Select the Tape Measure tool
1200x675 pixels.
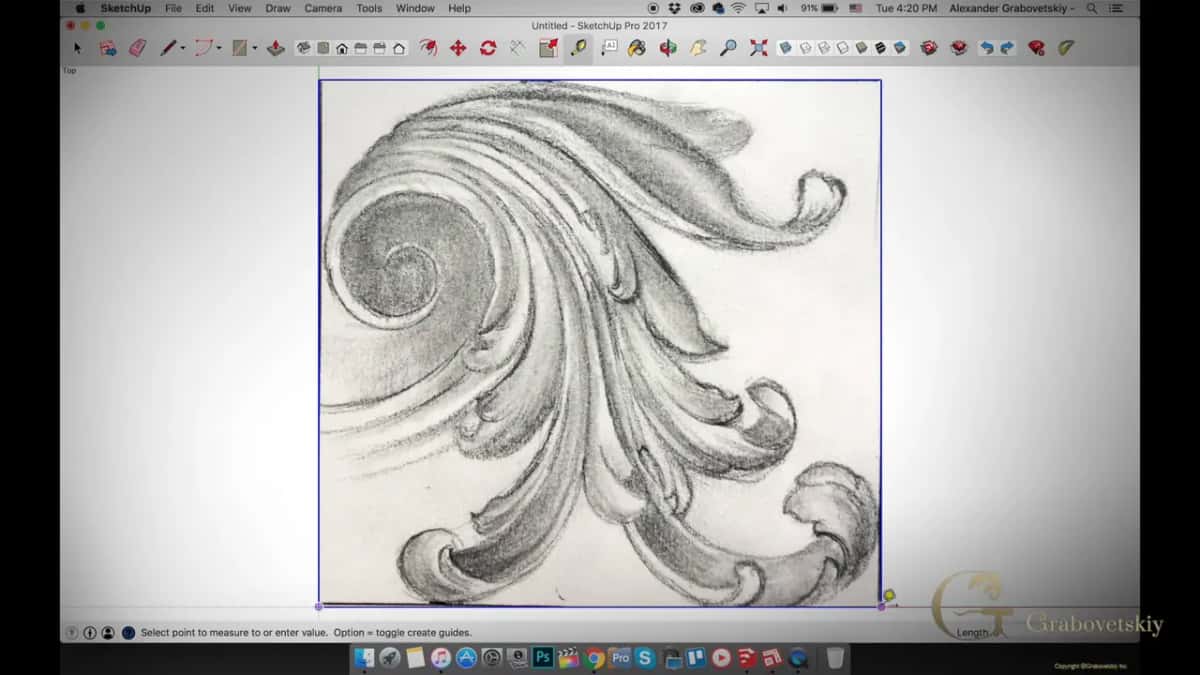pyautogui.click(x=578, y=48)
